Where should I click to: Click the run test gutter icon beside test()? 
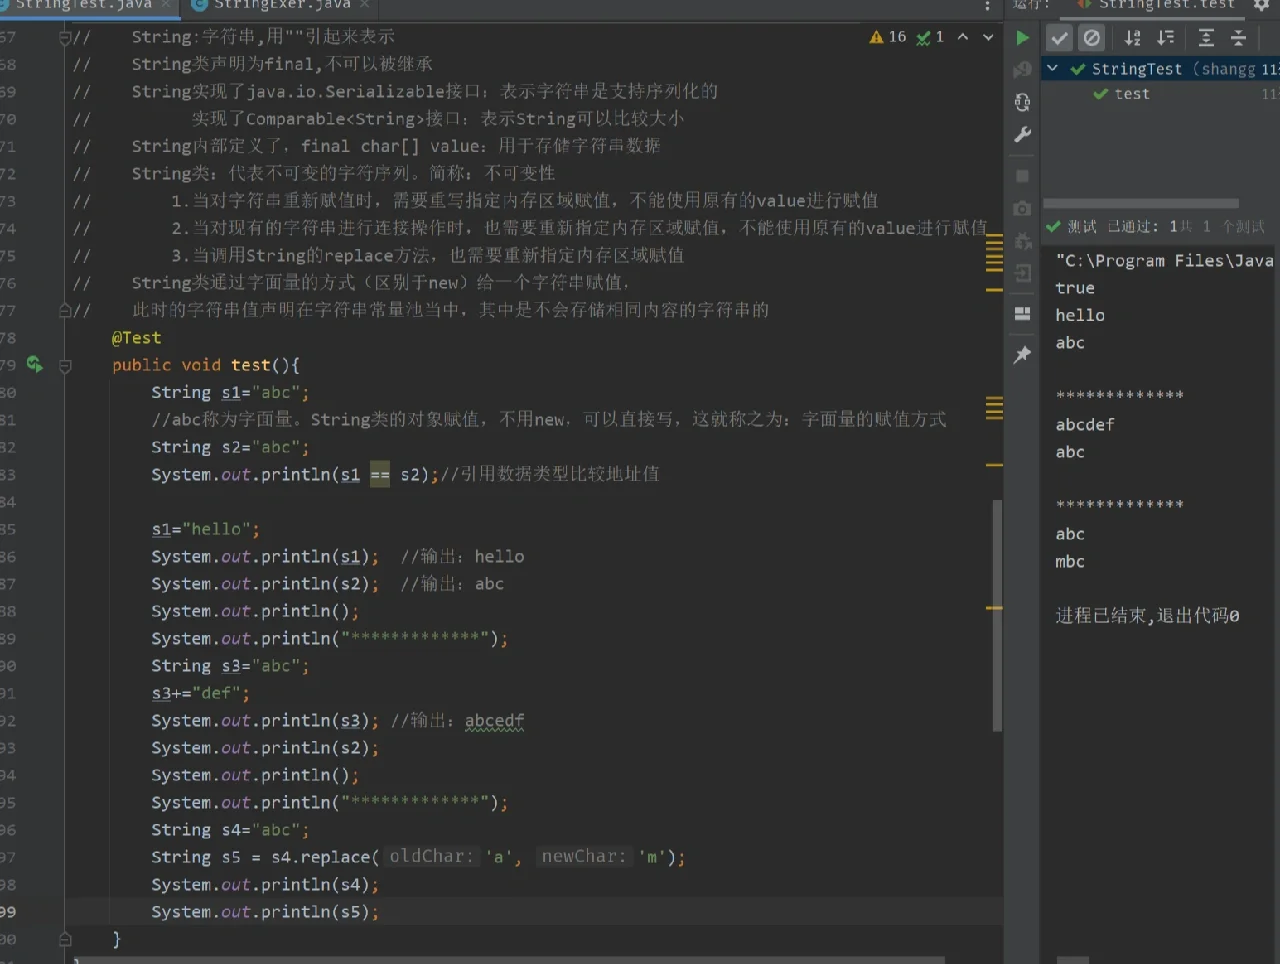click(x=35, y=365)
